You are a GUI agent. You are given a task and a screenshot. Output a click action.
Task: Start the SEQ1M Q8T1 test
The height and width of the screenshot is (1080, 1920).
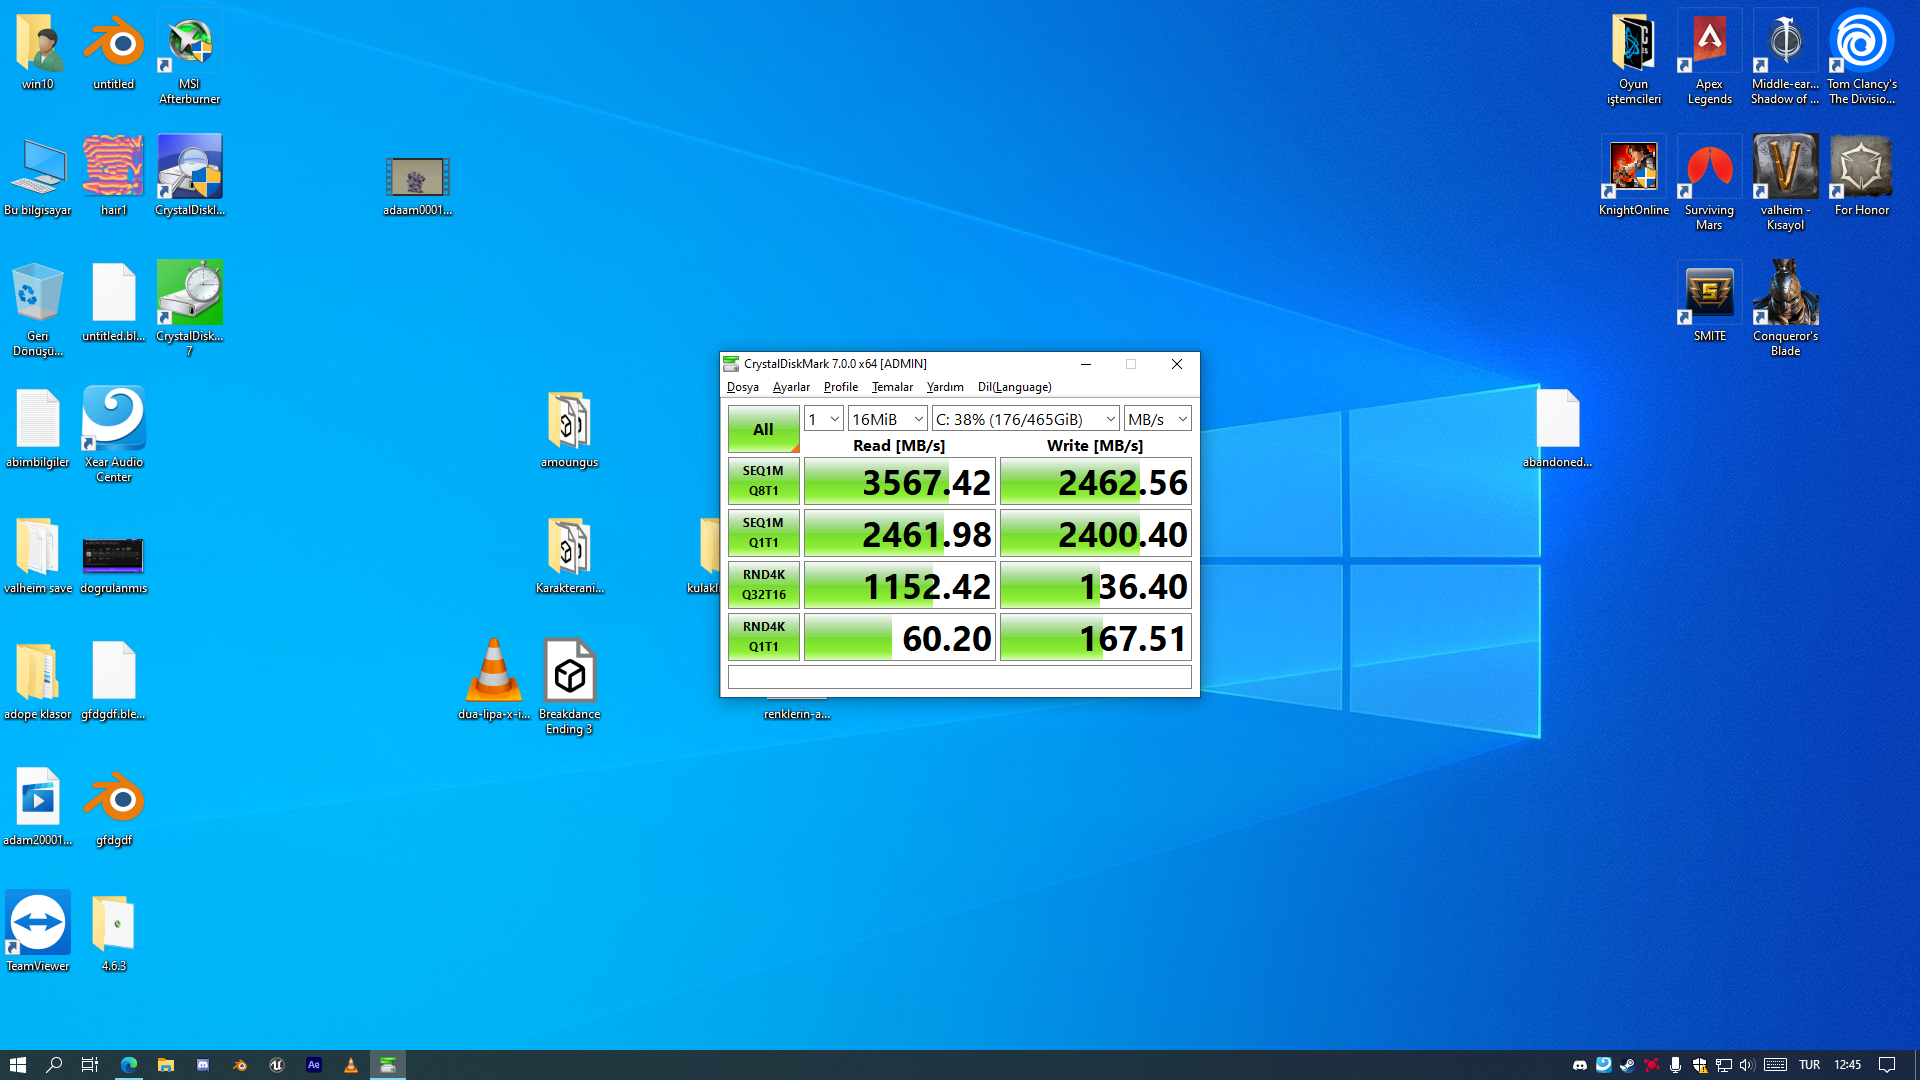pyautogui.click(x=763, y=481)
